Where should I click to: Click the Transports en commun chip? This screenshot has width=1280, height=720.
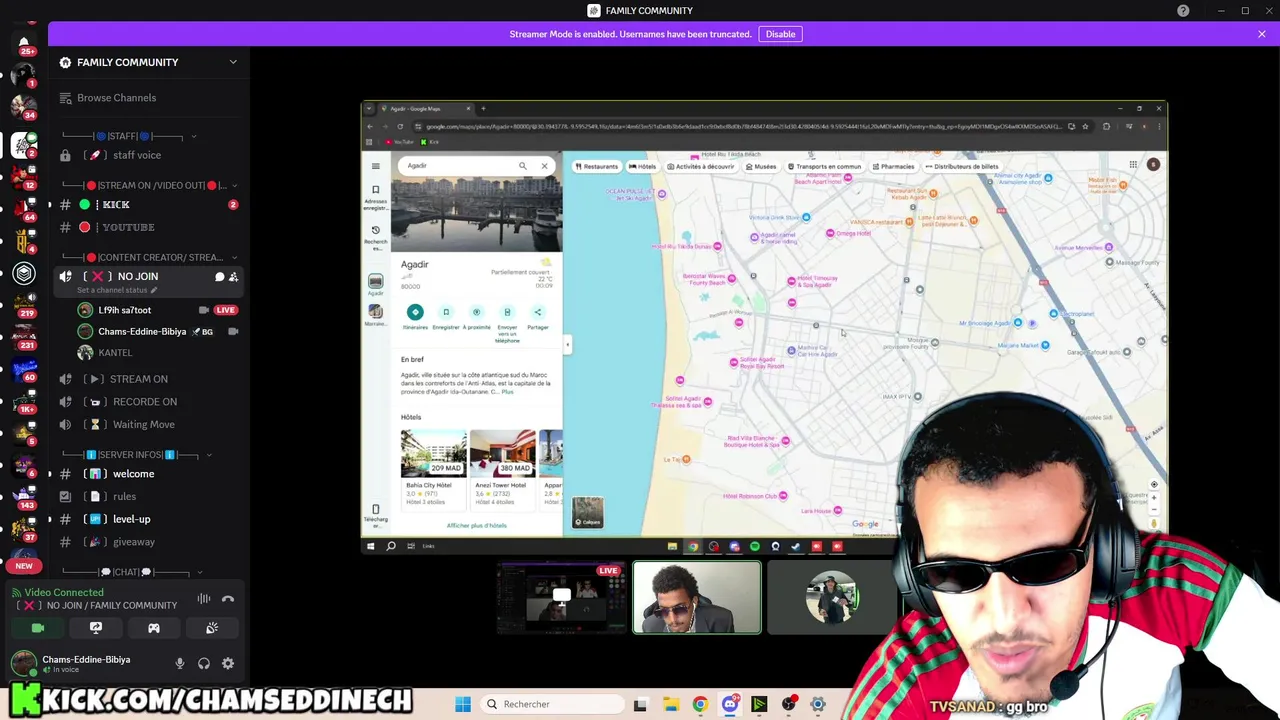point(825,167)
